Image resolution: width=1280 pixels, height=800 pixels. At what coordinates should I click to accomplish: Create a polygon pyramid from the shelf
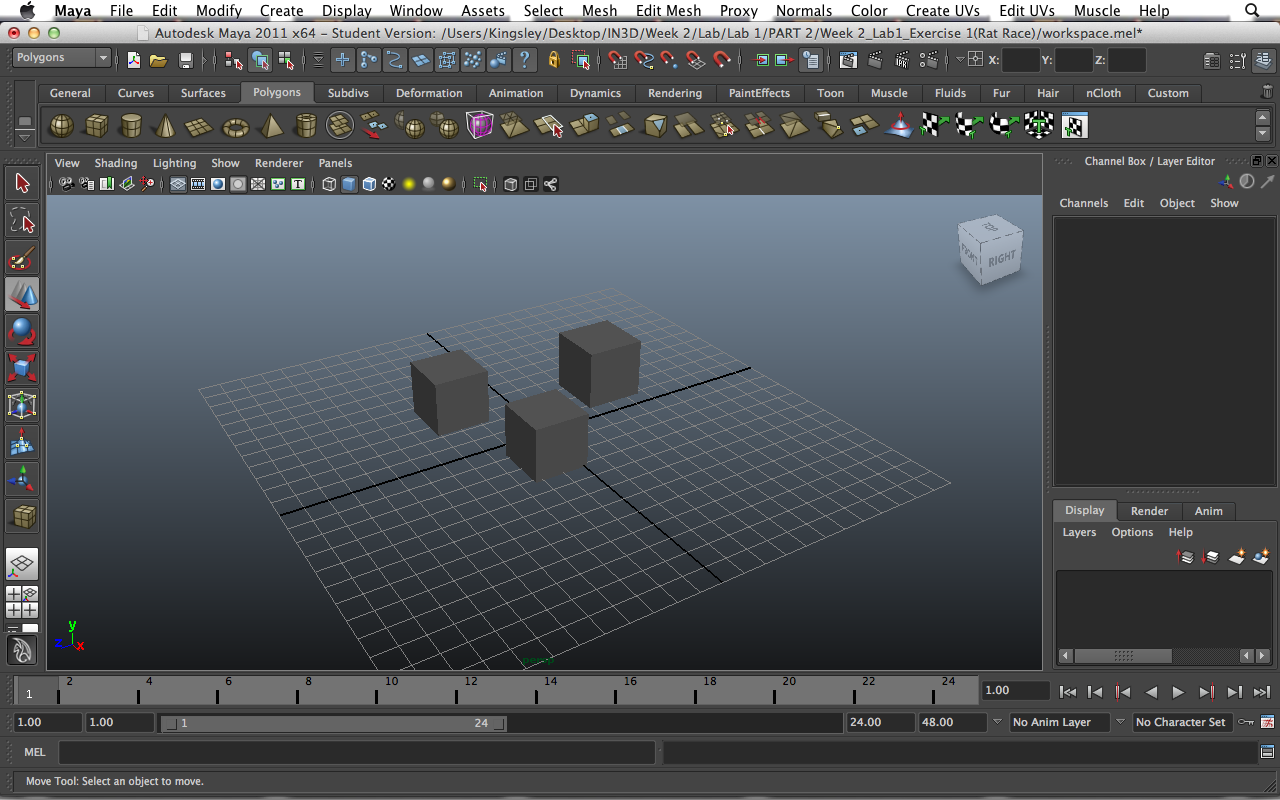click(270, 126)
